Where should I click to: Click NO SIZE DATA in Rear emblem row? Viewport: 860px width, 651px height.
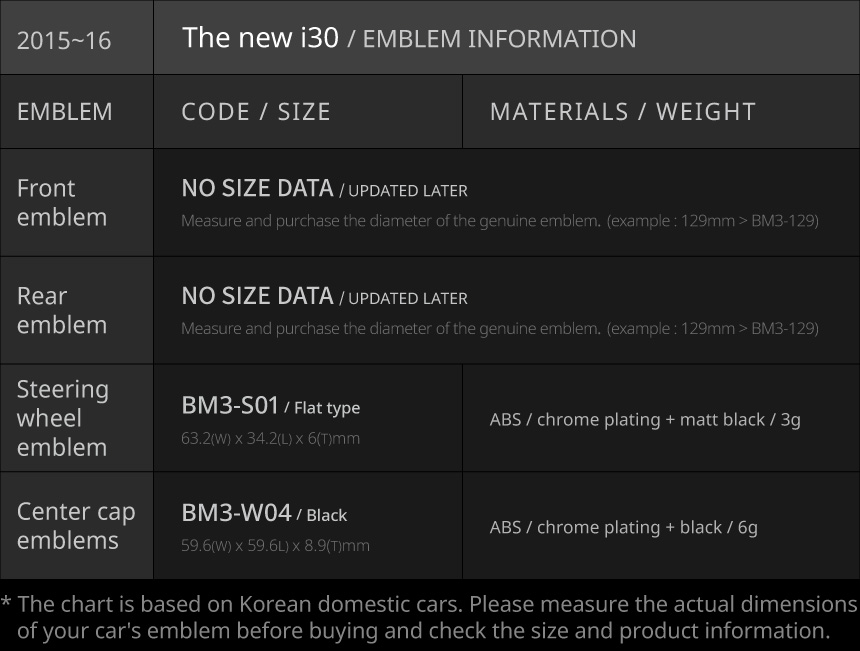click(257, 296)
